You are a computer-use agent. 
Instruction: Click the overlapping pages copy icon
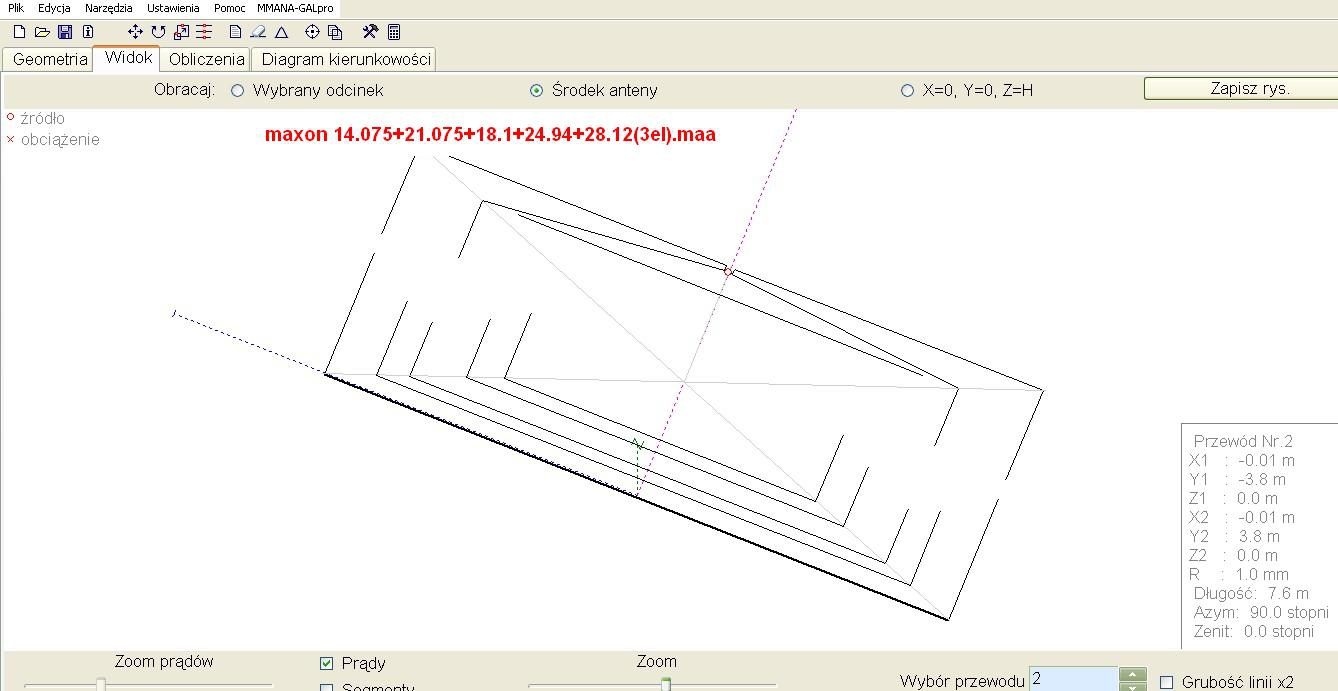coord(335,32)
